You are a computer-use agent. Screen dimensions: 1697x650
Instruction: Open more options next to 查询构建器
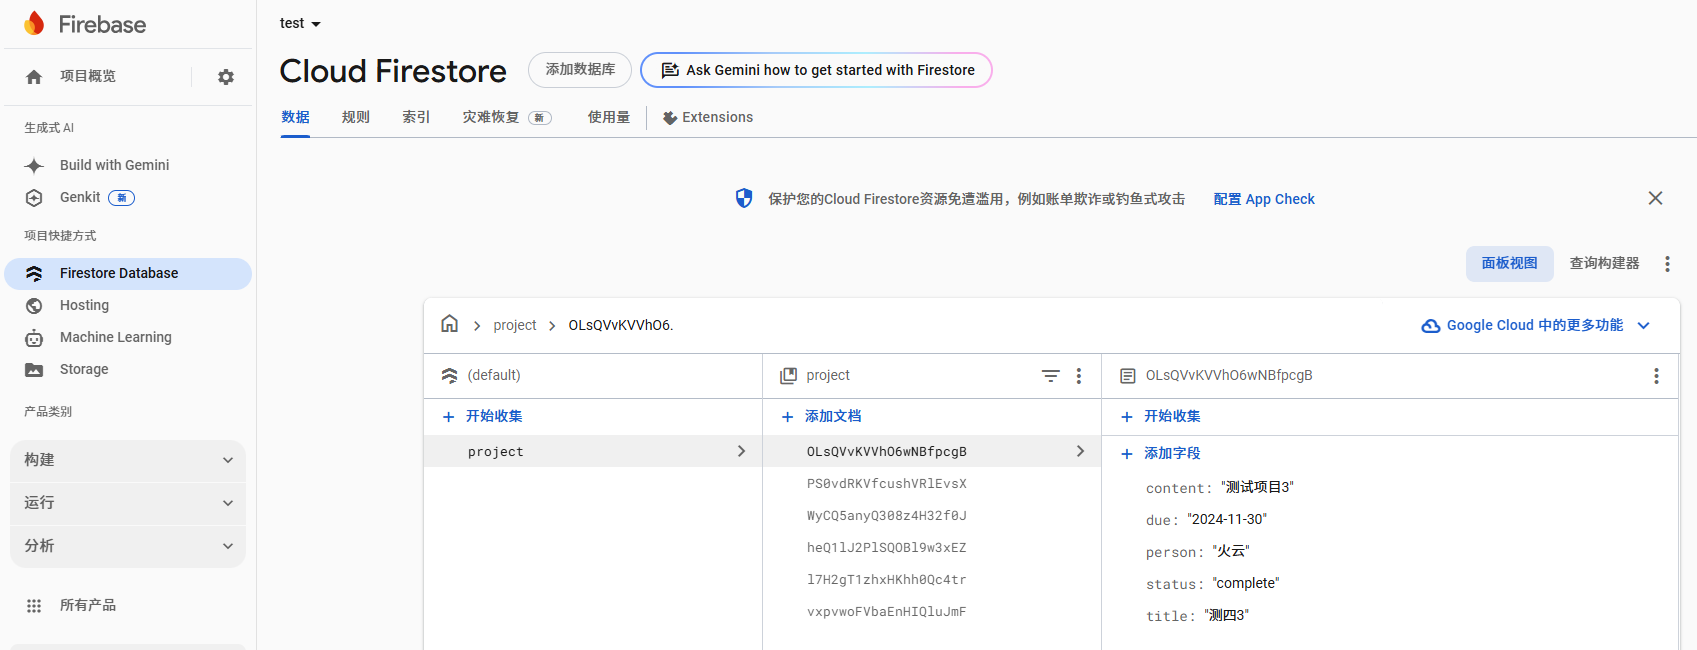1667,264
